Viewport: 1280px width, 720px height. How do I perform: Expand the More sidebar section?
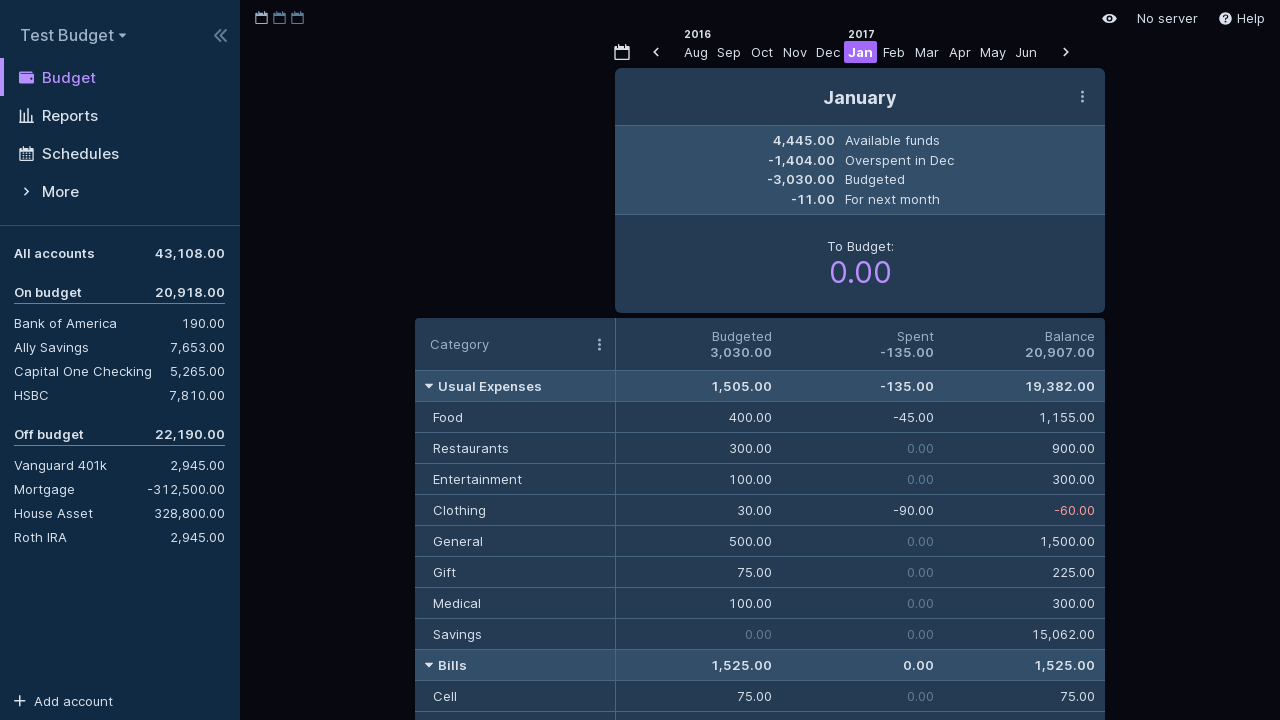click(60, 192)
